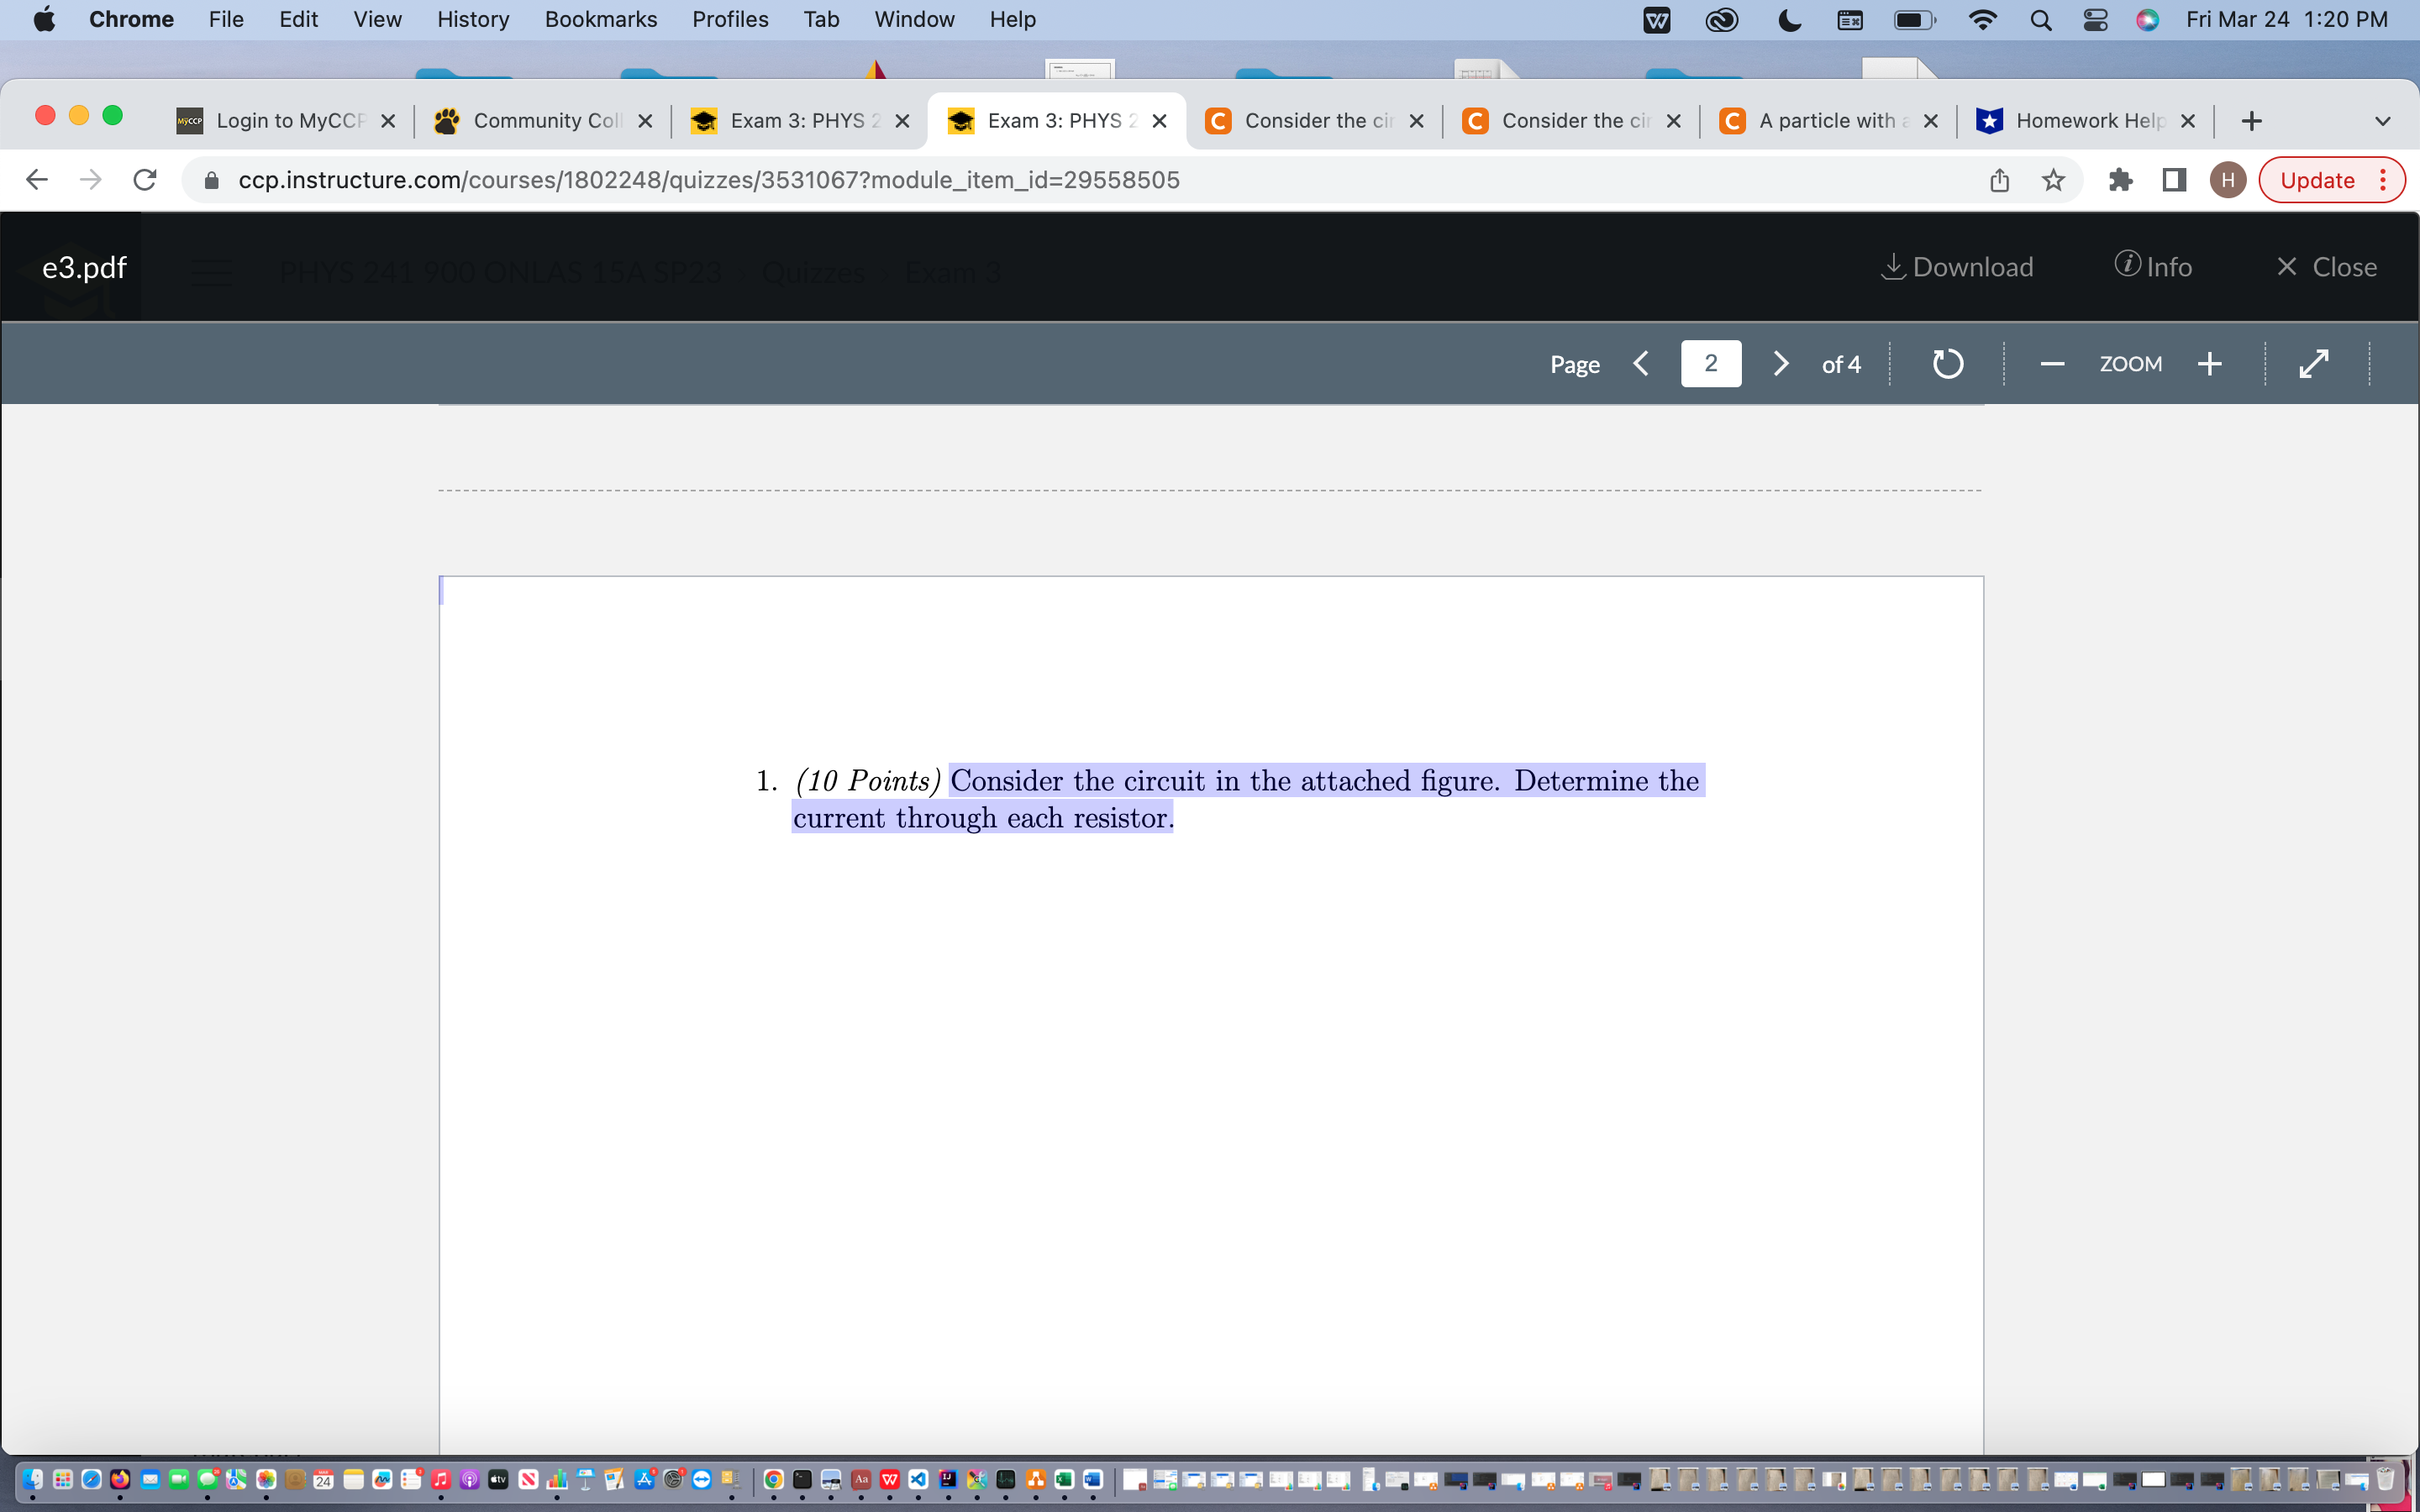This screenshot has width=2420, height=1512.
Task: Open the PDF sidebar hamburger menu
Action: point(211,271)
